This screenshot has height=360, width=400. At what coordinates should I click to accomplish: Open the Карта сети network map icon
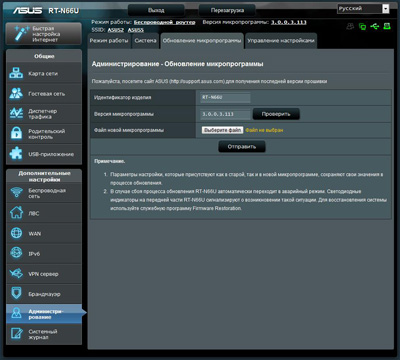click(16, 73)
